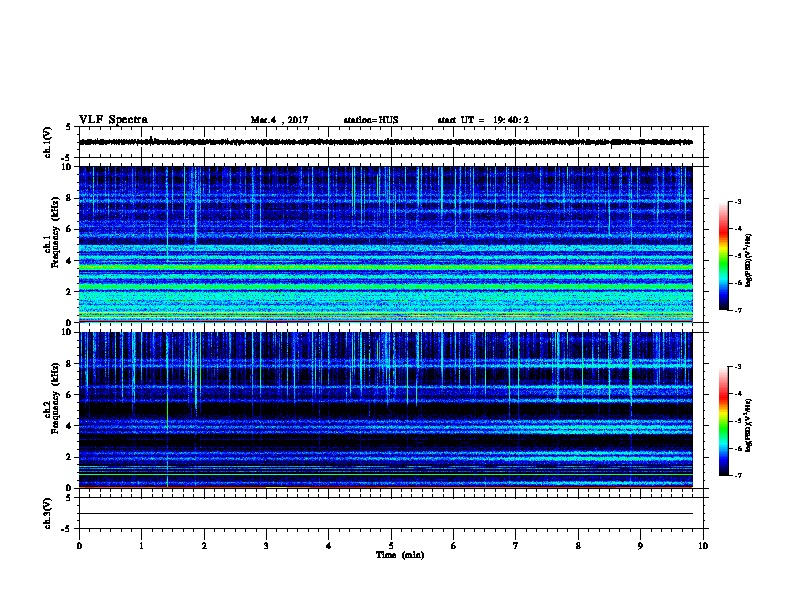792x612 pixels.
Task: Click the -3 label on ch.2 color bar
Action: (737, 367)
